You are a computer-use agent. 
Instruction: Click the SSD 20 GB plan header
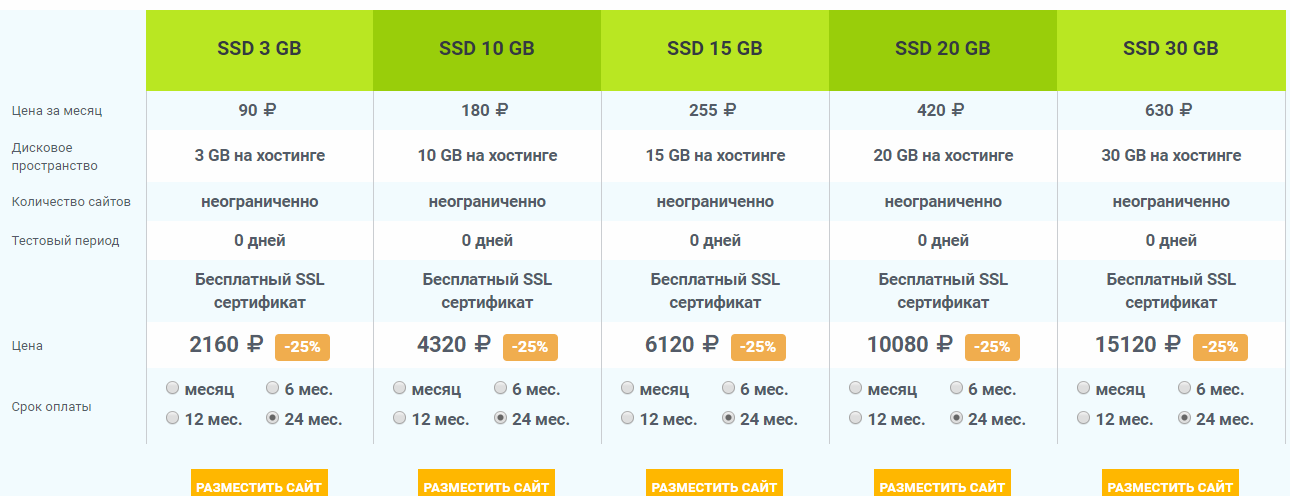click(943, 49)
